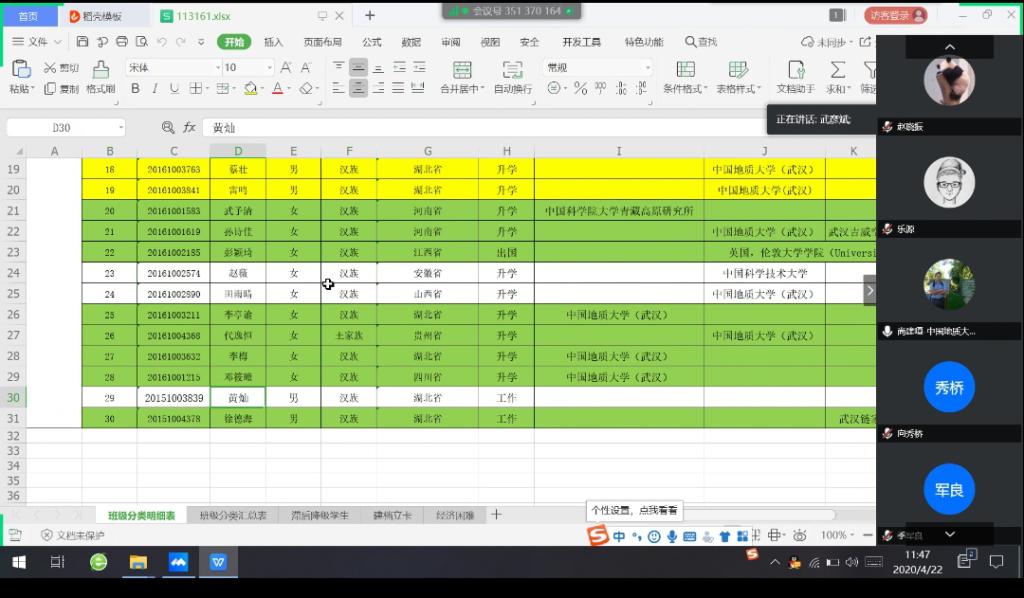
Task: Click the Save icon in quick access toolbar
Action: (x=83, y=42)
